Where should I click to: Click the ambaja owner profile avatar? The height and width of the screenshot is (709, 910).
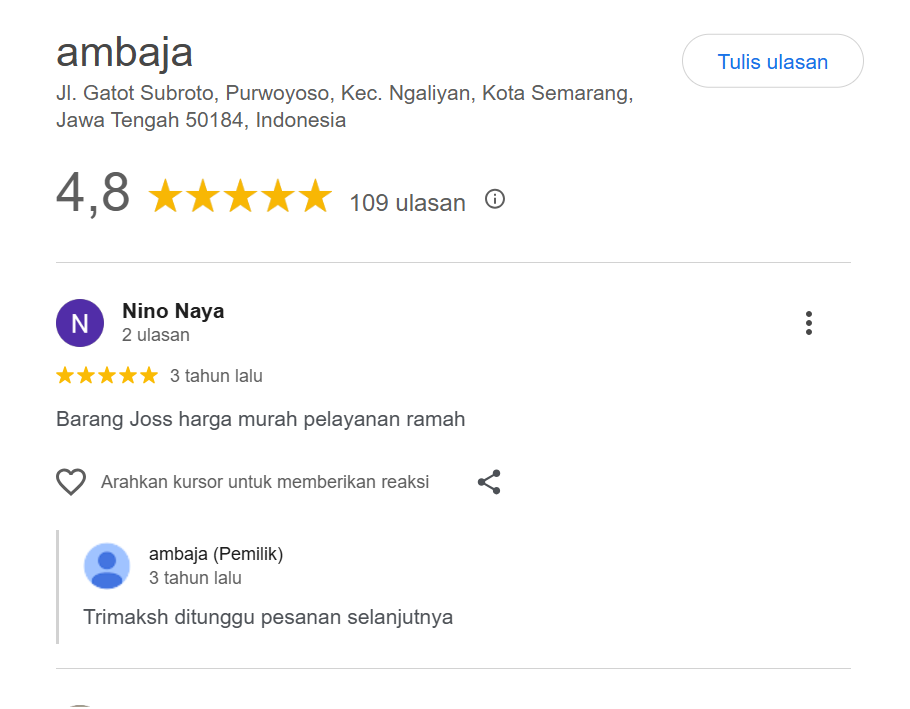107,566
